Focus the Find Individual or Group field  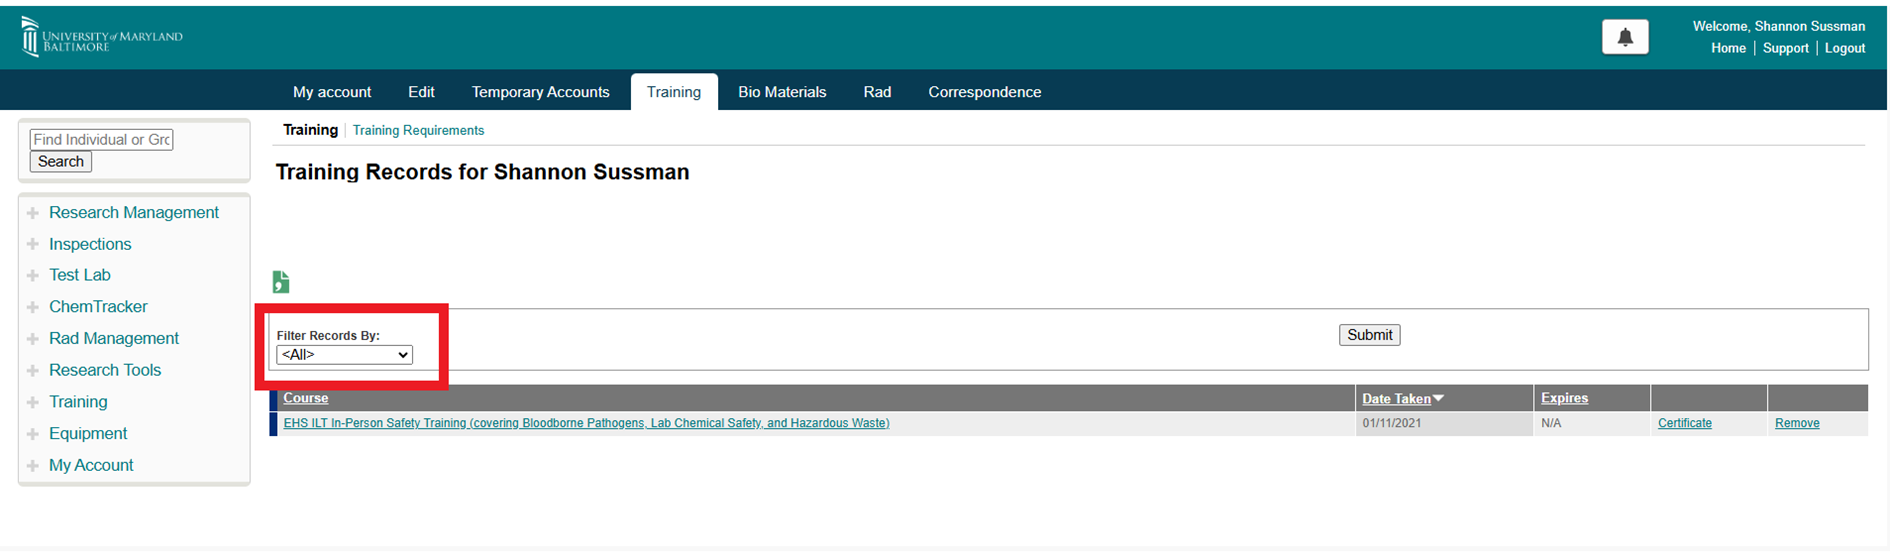(x=101, y=140)
